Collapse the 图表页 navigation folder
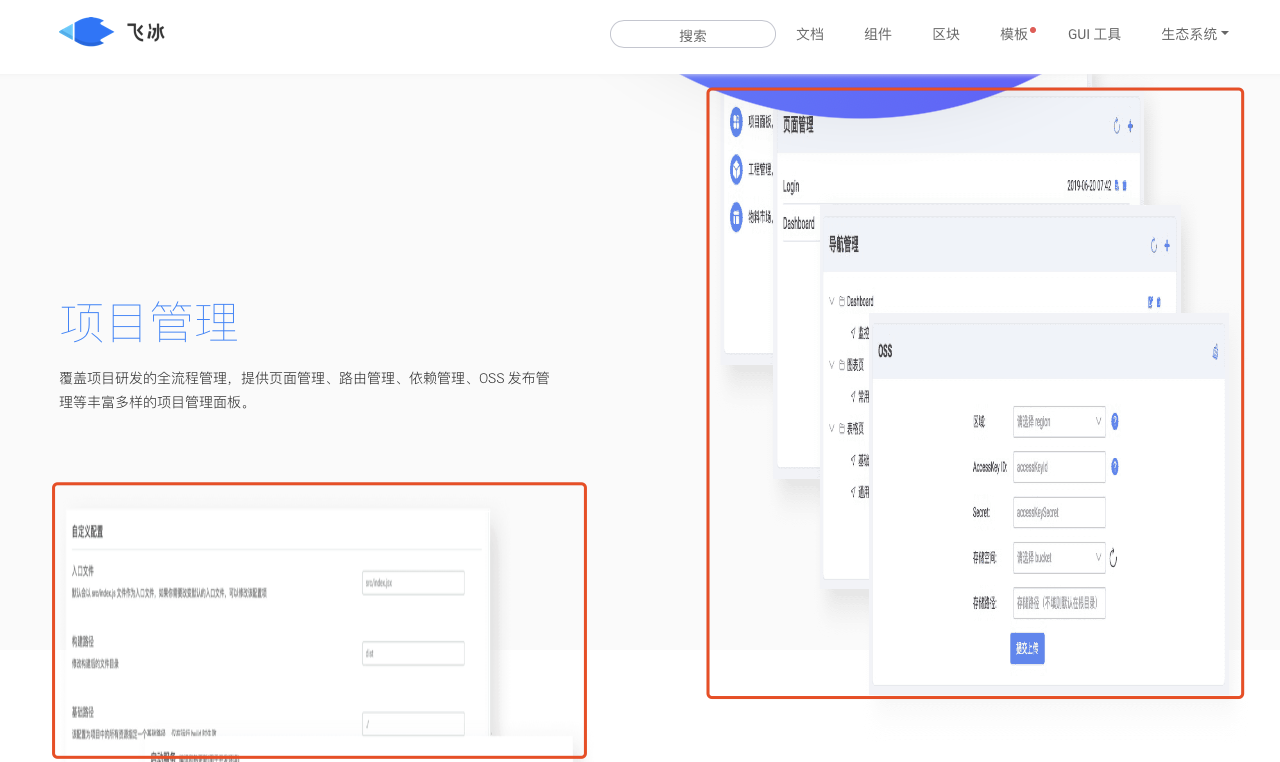1280x762 pixels. [x=831, y=365]
